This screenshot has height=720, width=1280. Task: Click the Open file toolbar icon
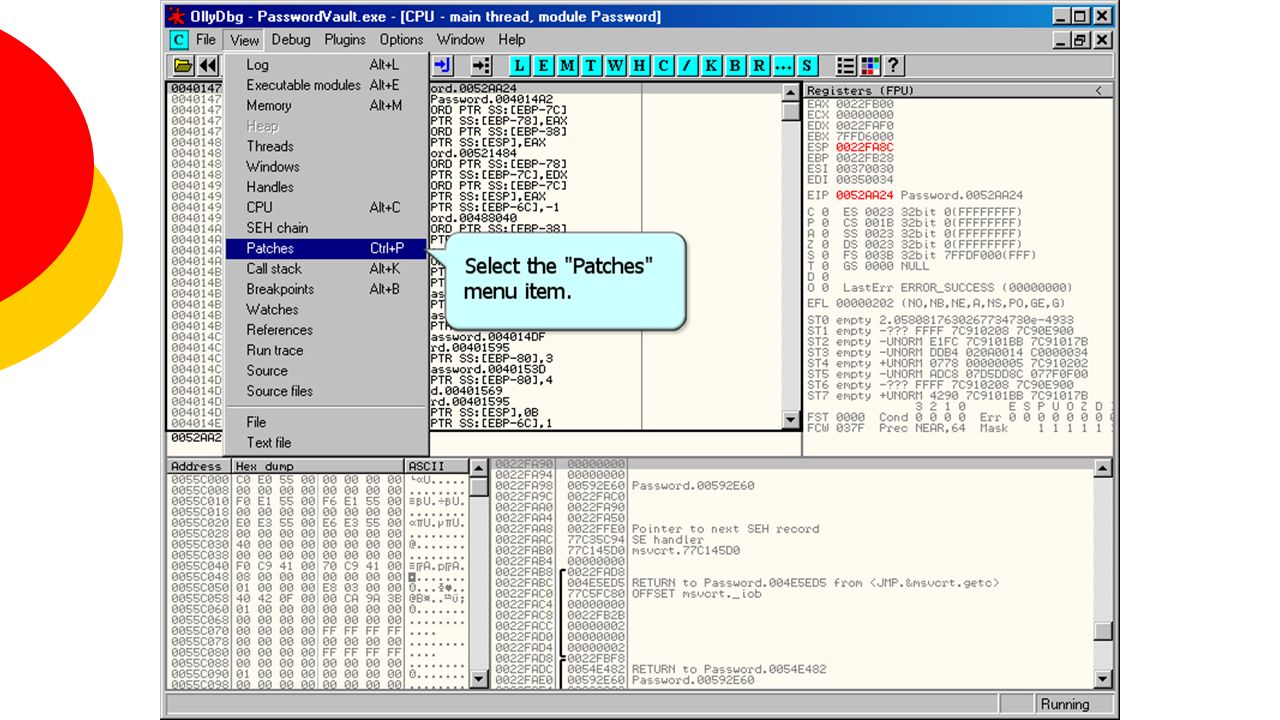click(x=183, y=66)
